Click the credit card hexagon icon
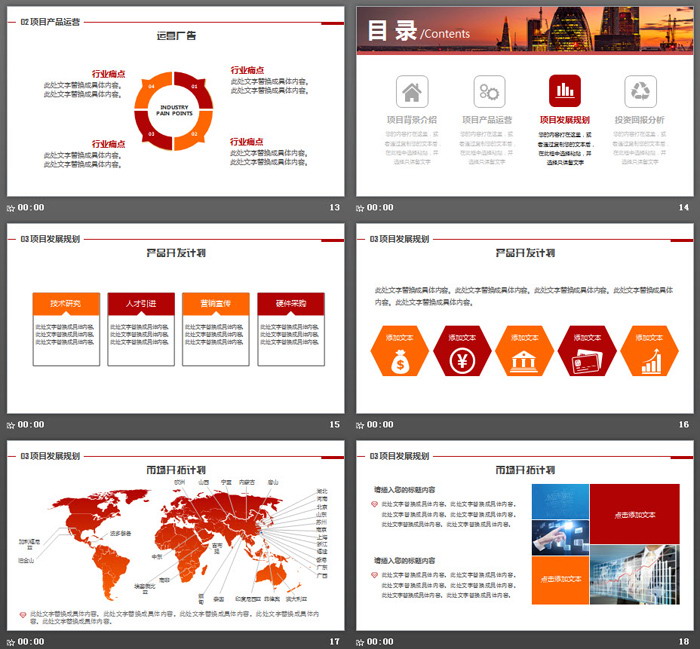 (x=587, y=352)
